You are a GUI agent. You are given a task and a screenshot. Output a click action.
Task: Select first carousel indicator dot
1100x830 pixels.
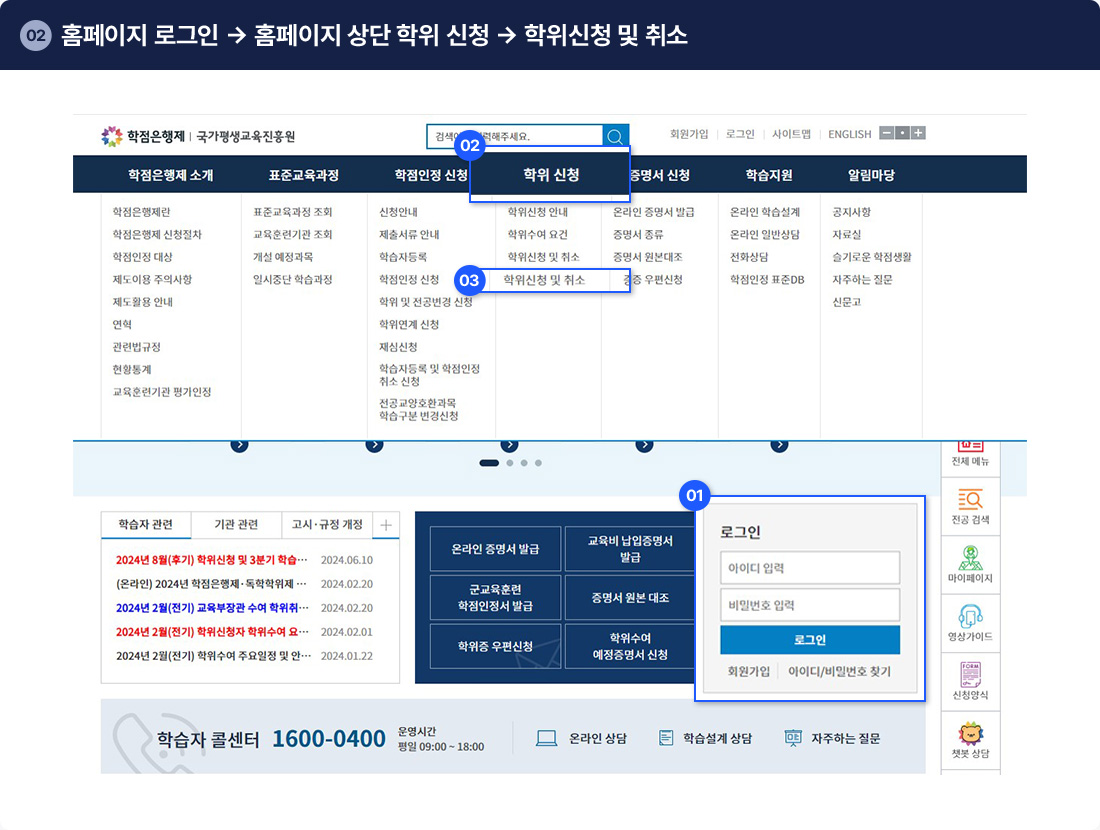pos(489,463)
